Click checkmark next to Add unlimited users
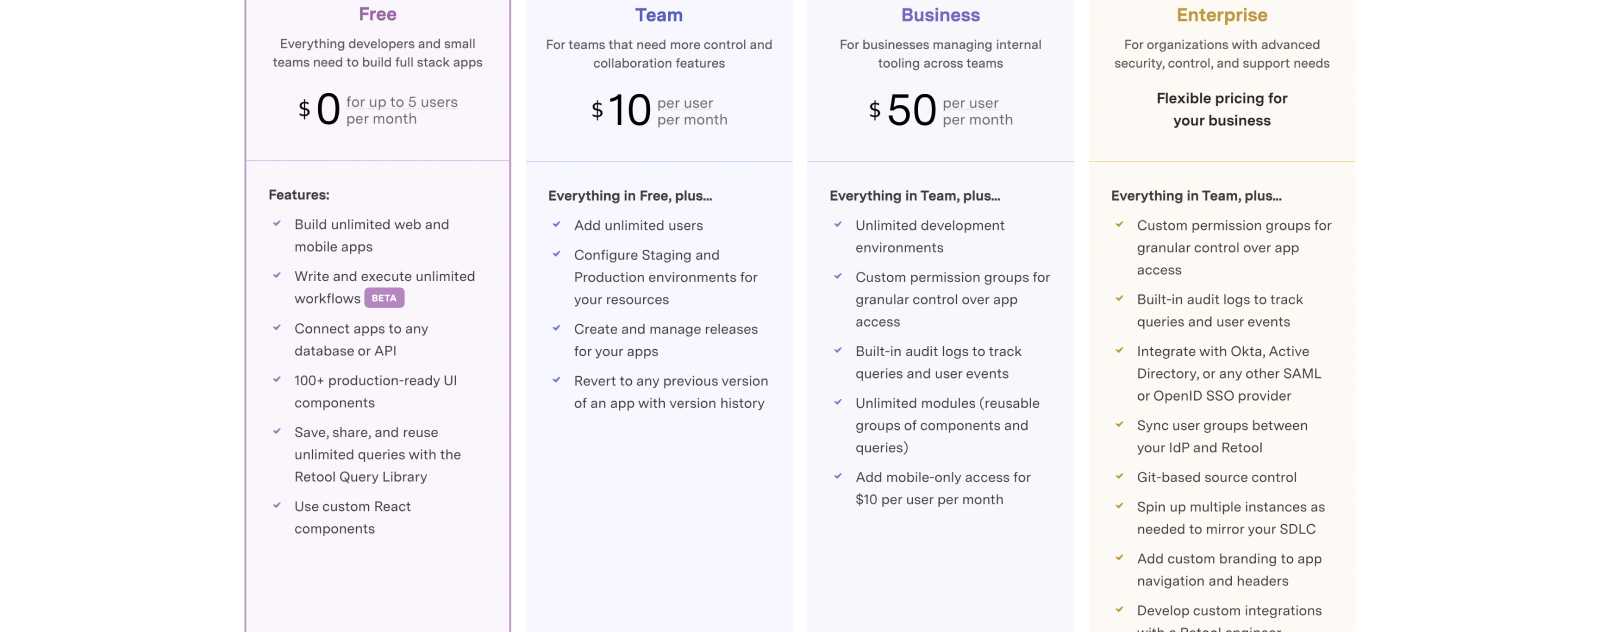This screenshot has width=1600, height=632. 556,225
